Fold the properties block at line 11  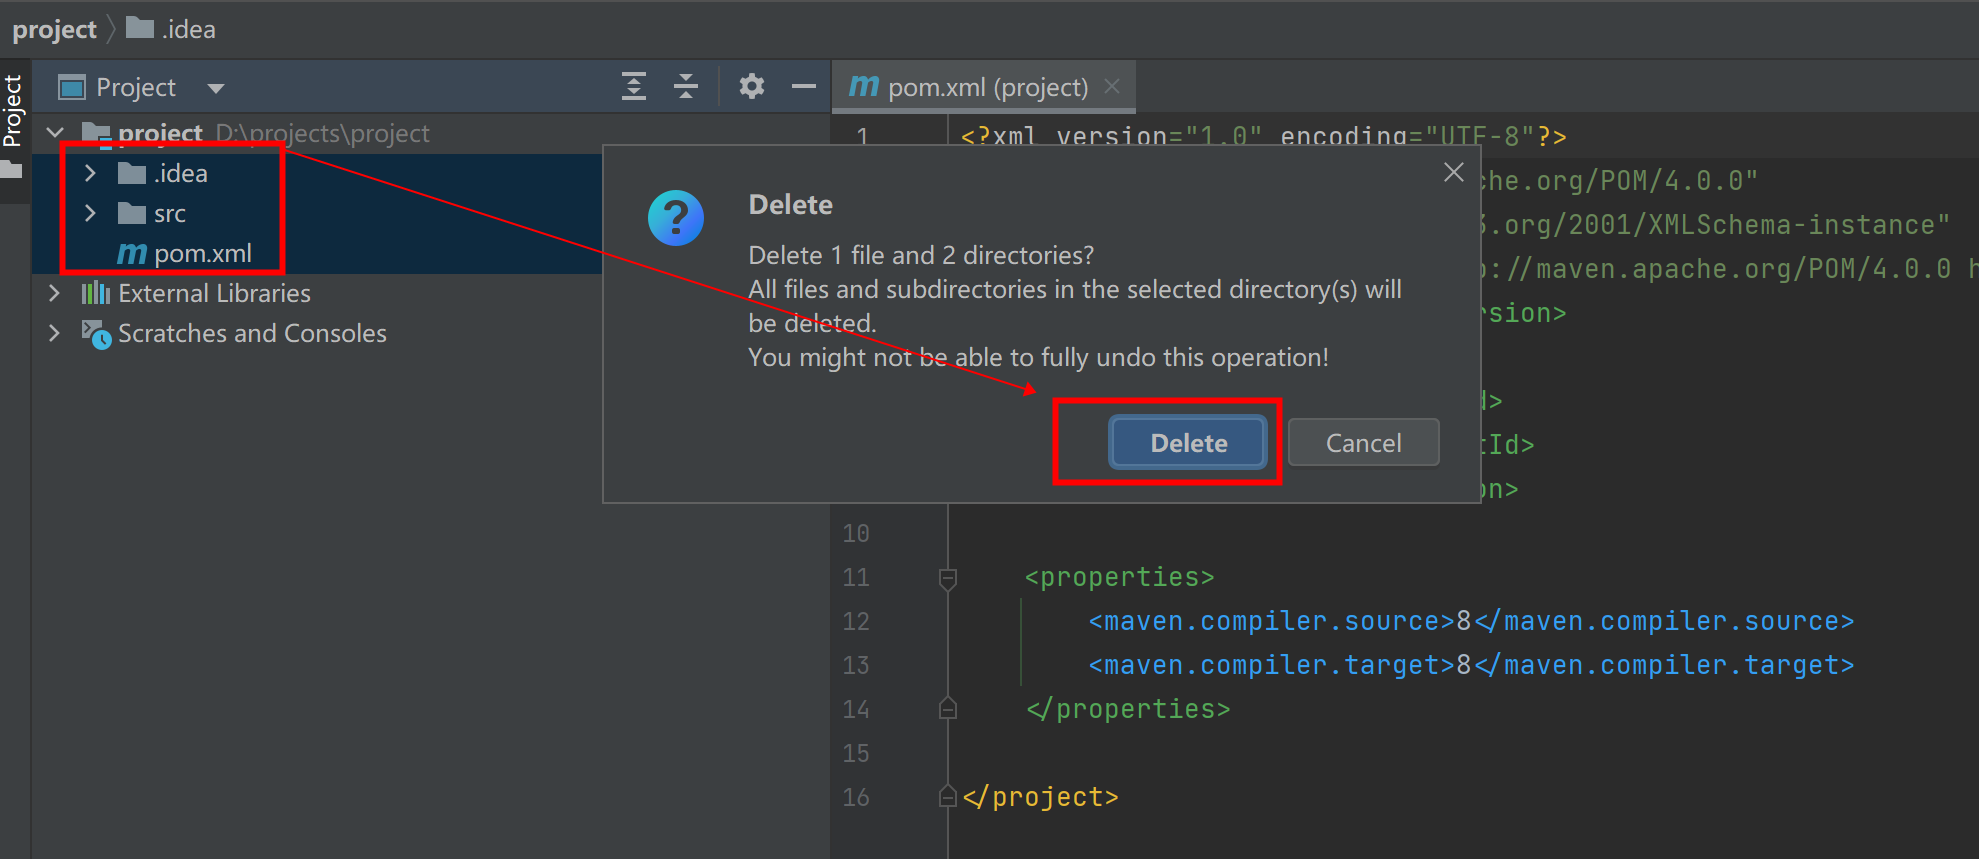click(x=948, y=577)
